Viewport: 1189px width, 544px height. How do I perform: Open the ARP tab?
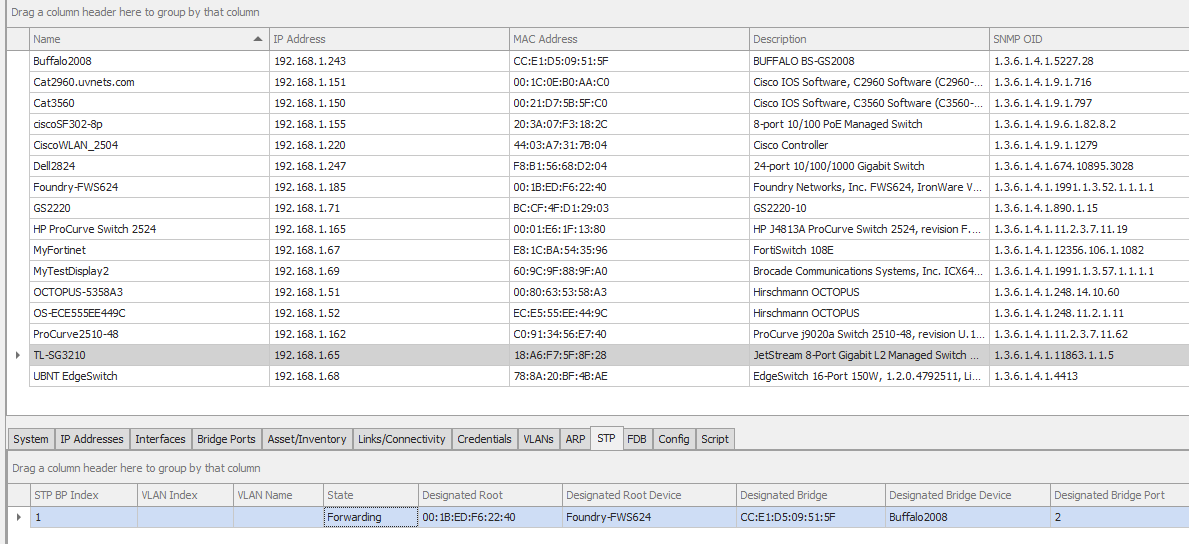point(576,439)
